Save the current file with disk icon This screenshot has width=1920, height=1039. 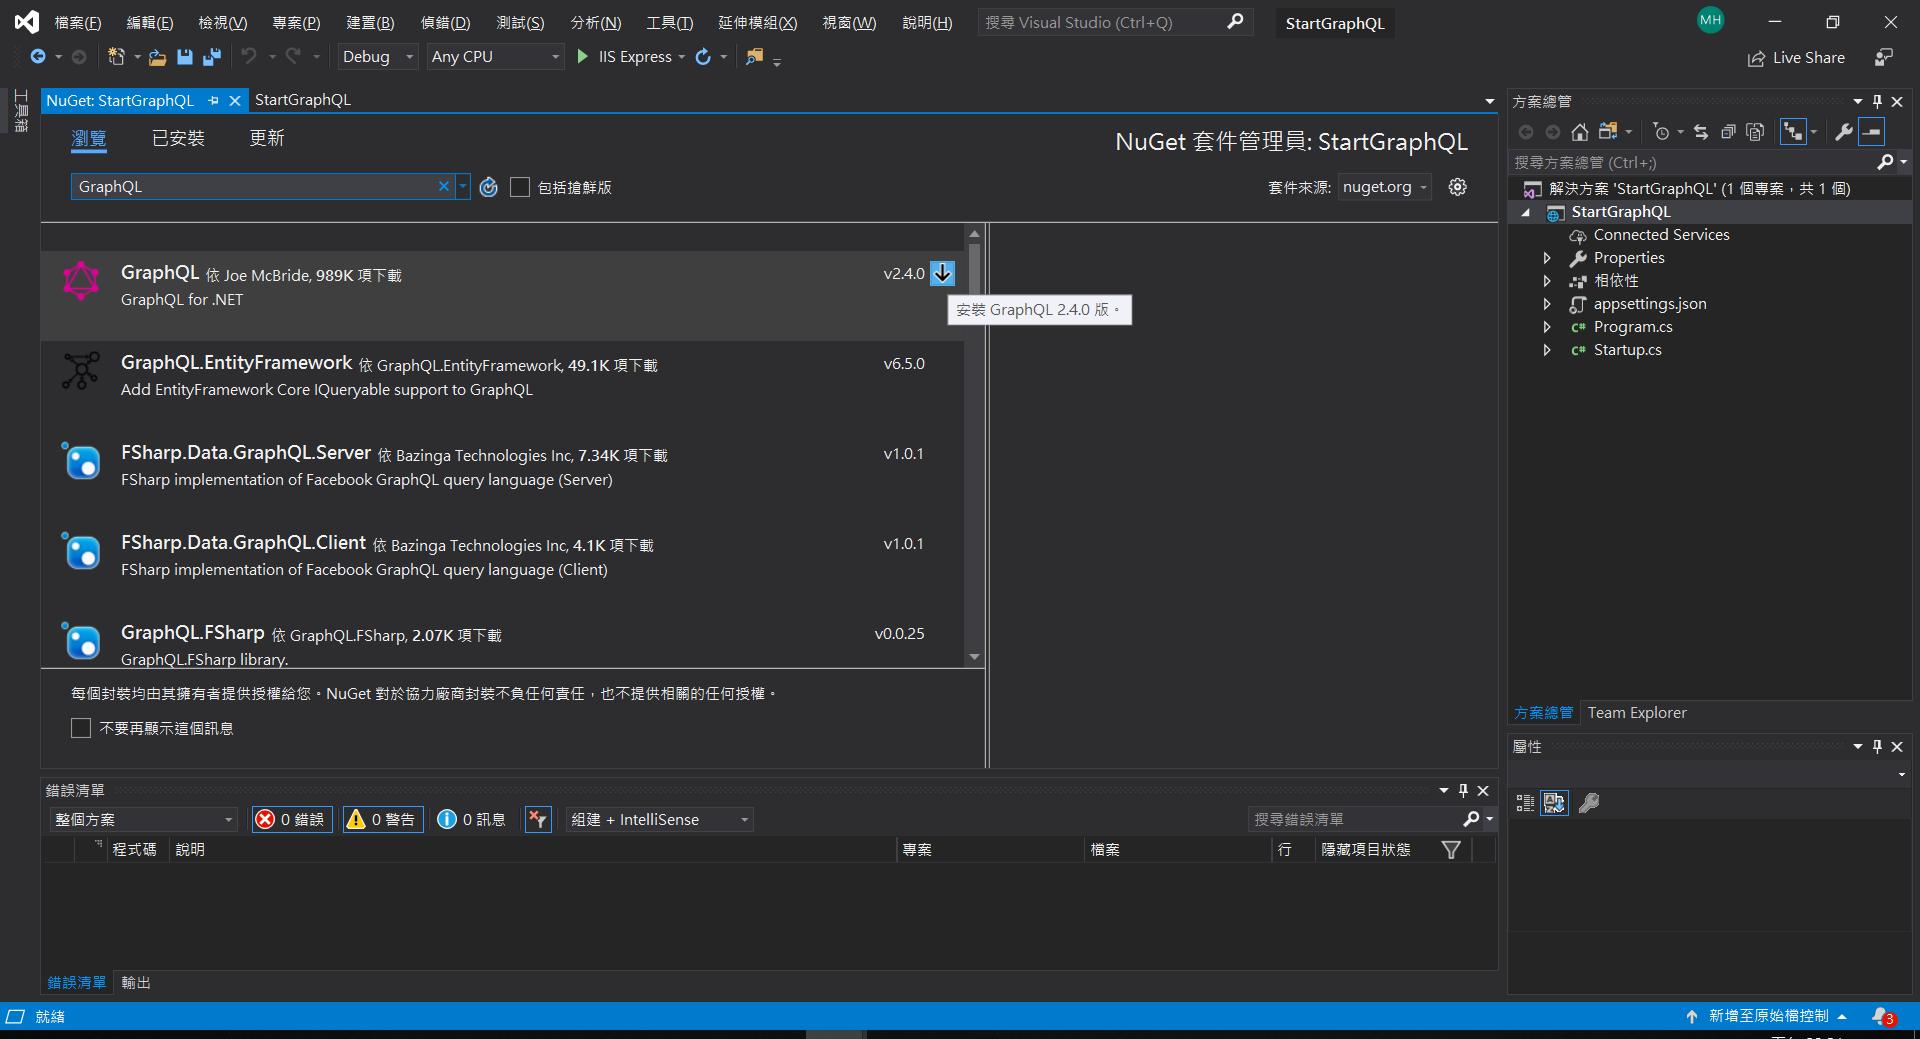pos(184,57)
